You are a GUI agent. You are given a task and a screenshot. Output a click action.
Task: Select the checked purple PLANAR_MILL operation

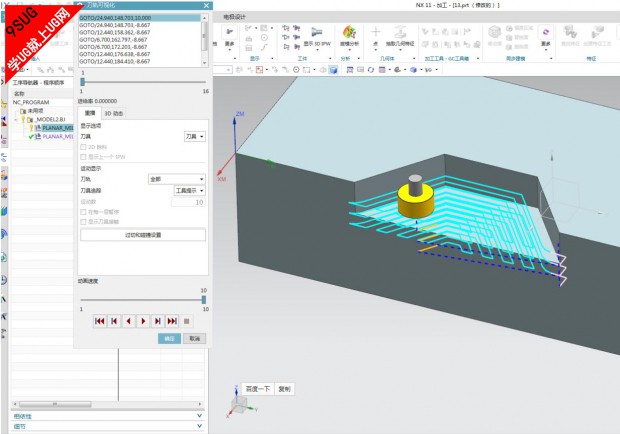(x=58, y=136)
